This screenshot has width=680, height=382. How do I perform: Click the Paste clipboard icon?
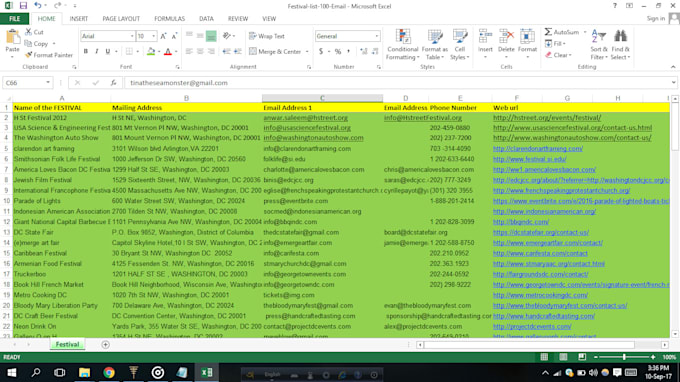(x=13, y=37)
